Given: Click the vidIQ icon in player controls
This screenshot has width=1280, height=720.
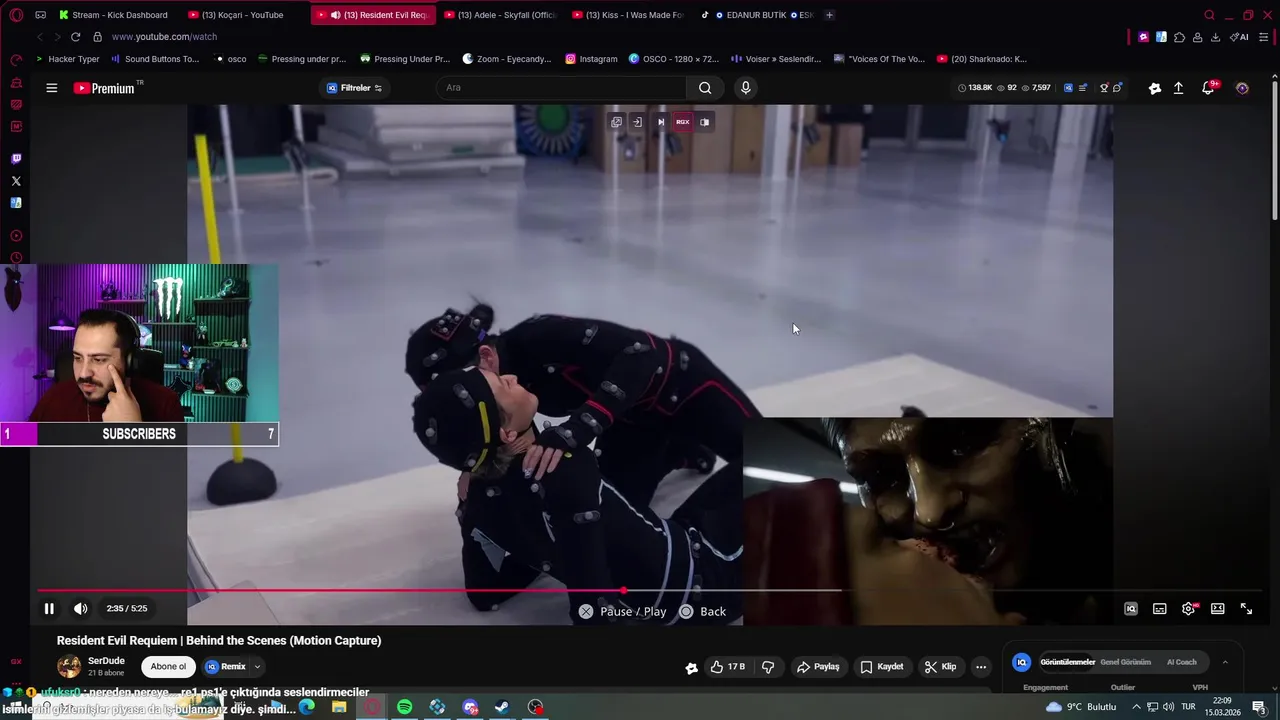Looking at the screenshot, I should [1130, 608].
